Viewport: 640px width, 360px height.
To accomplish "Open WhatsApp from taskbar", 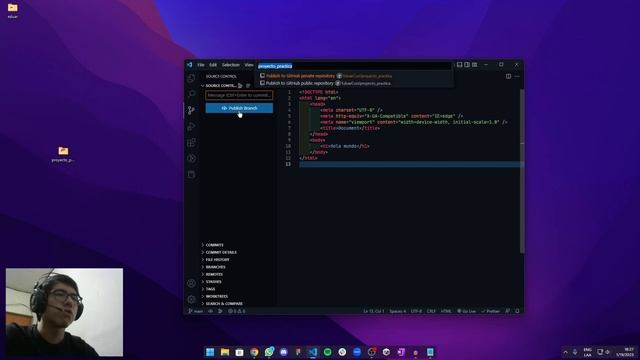I will click(x=269, y=352).
